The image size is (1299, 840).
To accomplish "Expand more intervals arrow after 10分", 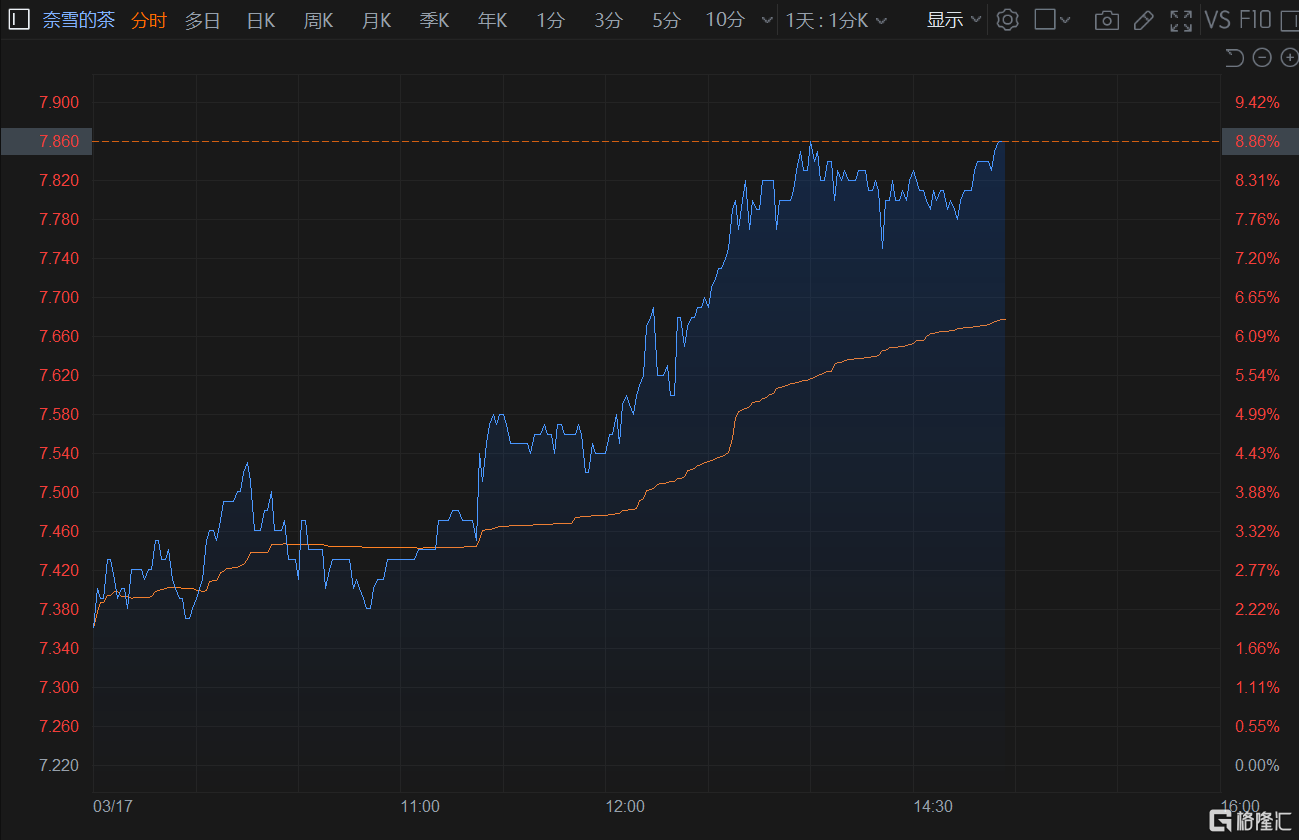I will [x=767, y=20].
